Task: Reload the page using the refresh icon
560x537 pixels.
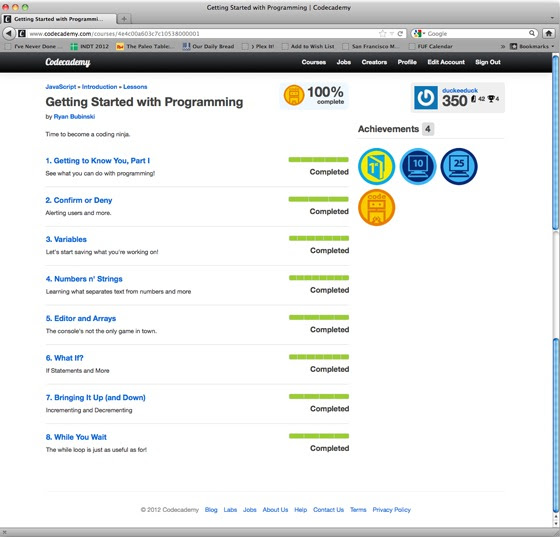Action: pos(400,34)
